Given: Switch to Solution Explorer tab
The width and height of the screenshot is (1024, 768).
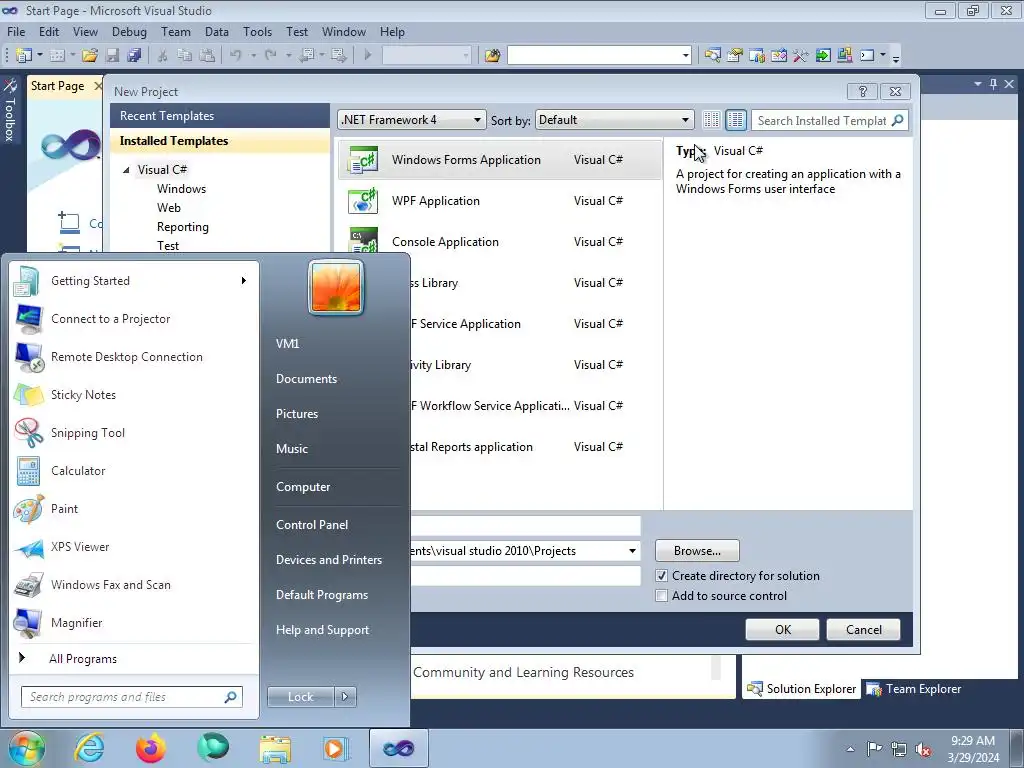Looking at the screenshot, I should [x=801, y=689].
